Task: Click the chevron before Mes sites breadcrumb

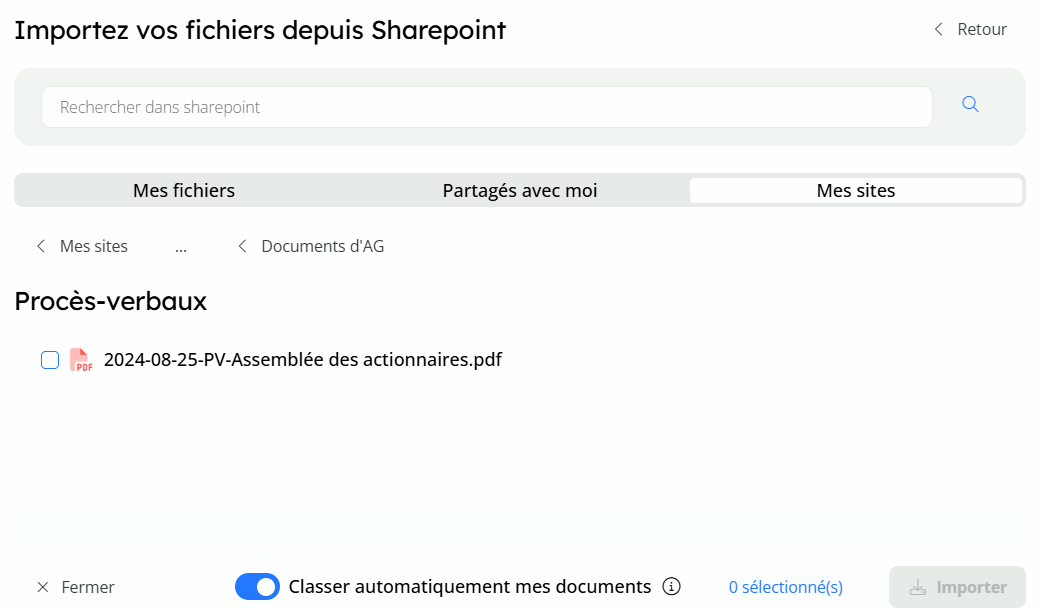Action: pyautogui.click(x=41, y=246)
